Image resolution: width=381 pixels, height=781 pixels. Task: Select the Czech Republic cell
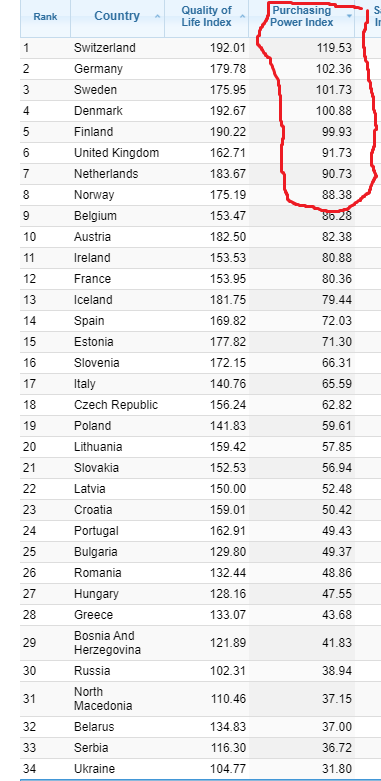click(x=117, y=405)
